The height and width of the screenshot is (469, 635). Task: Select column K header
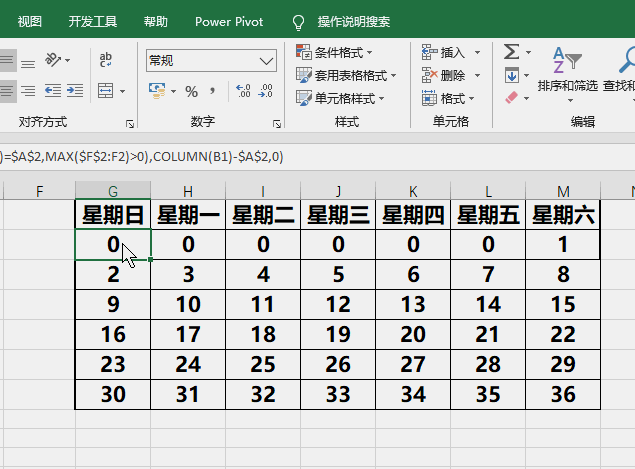(413, 191)
